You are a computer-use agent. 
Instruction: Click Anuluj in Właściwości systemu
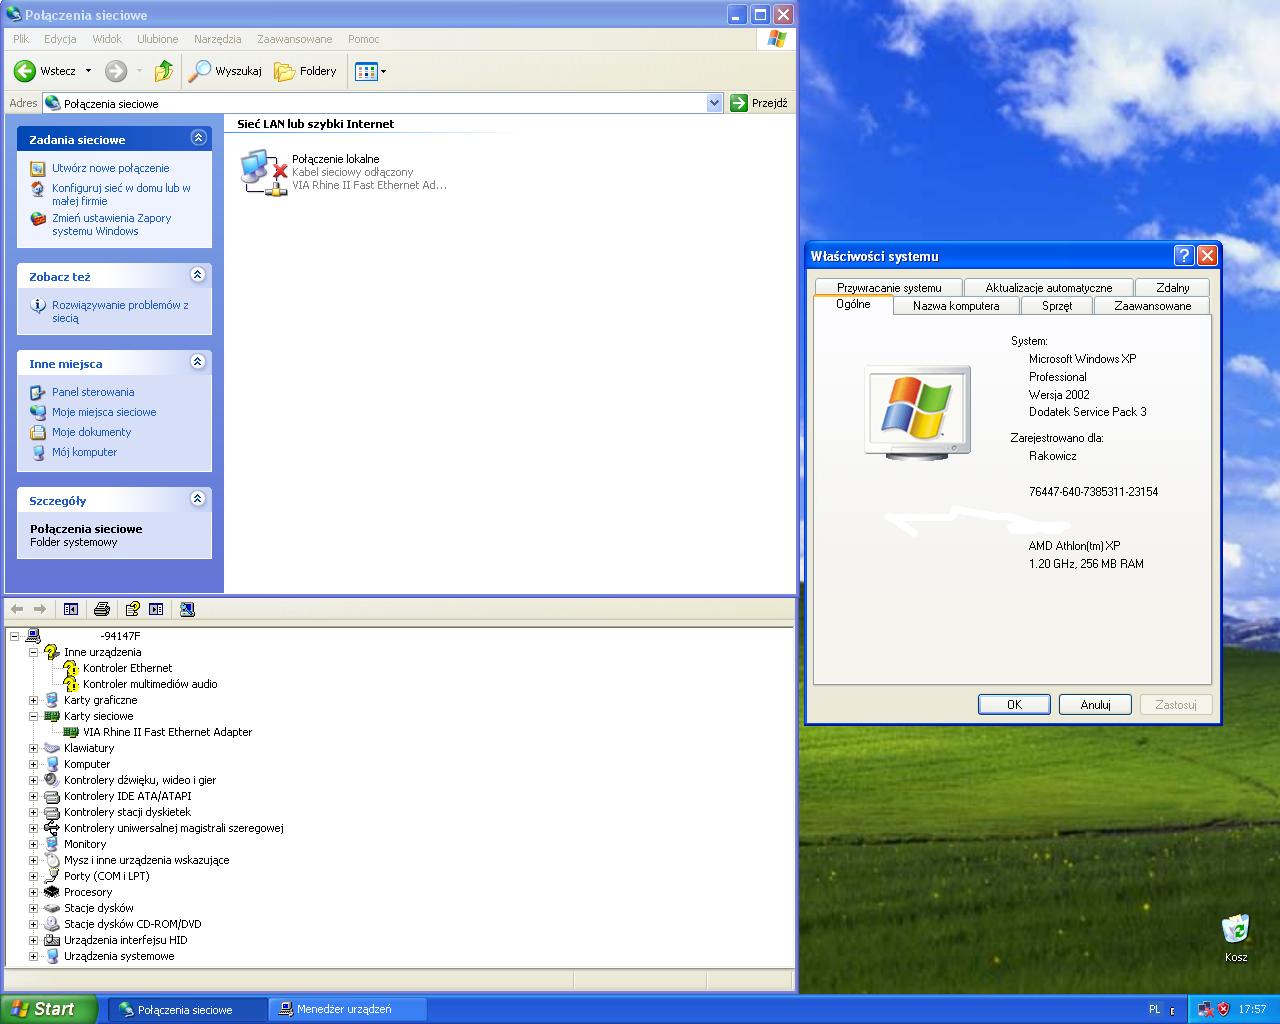pos(1095,705)
